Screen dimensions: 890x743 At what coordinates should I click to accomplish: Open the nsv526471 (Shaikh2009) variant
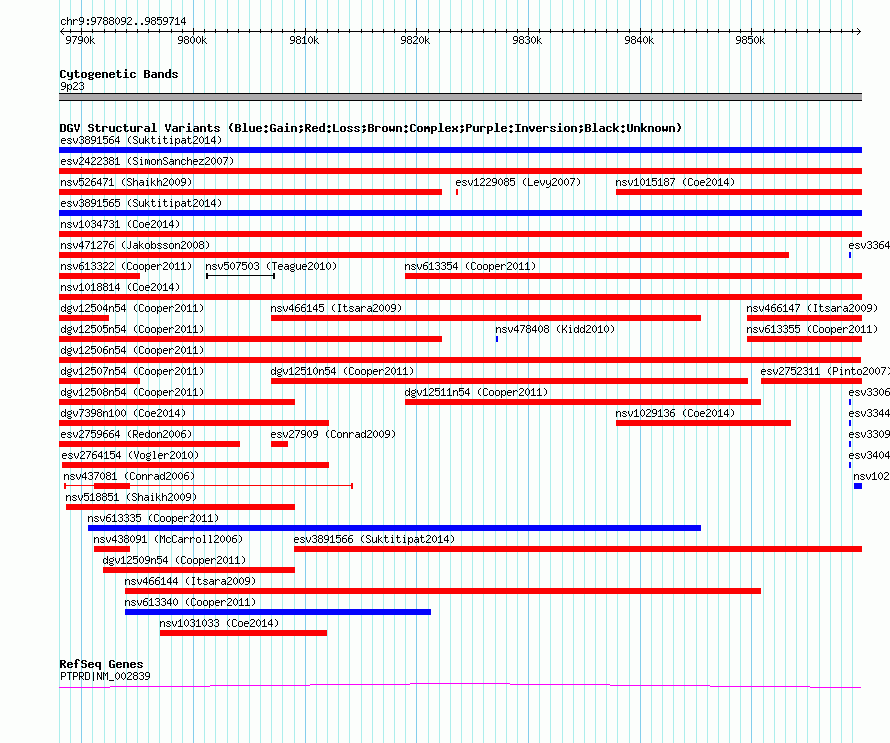click(126, 182)
